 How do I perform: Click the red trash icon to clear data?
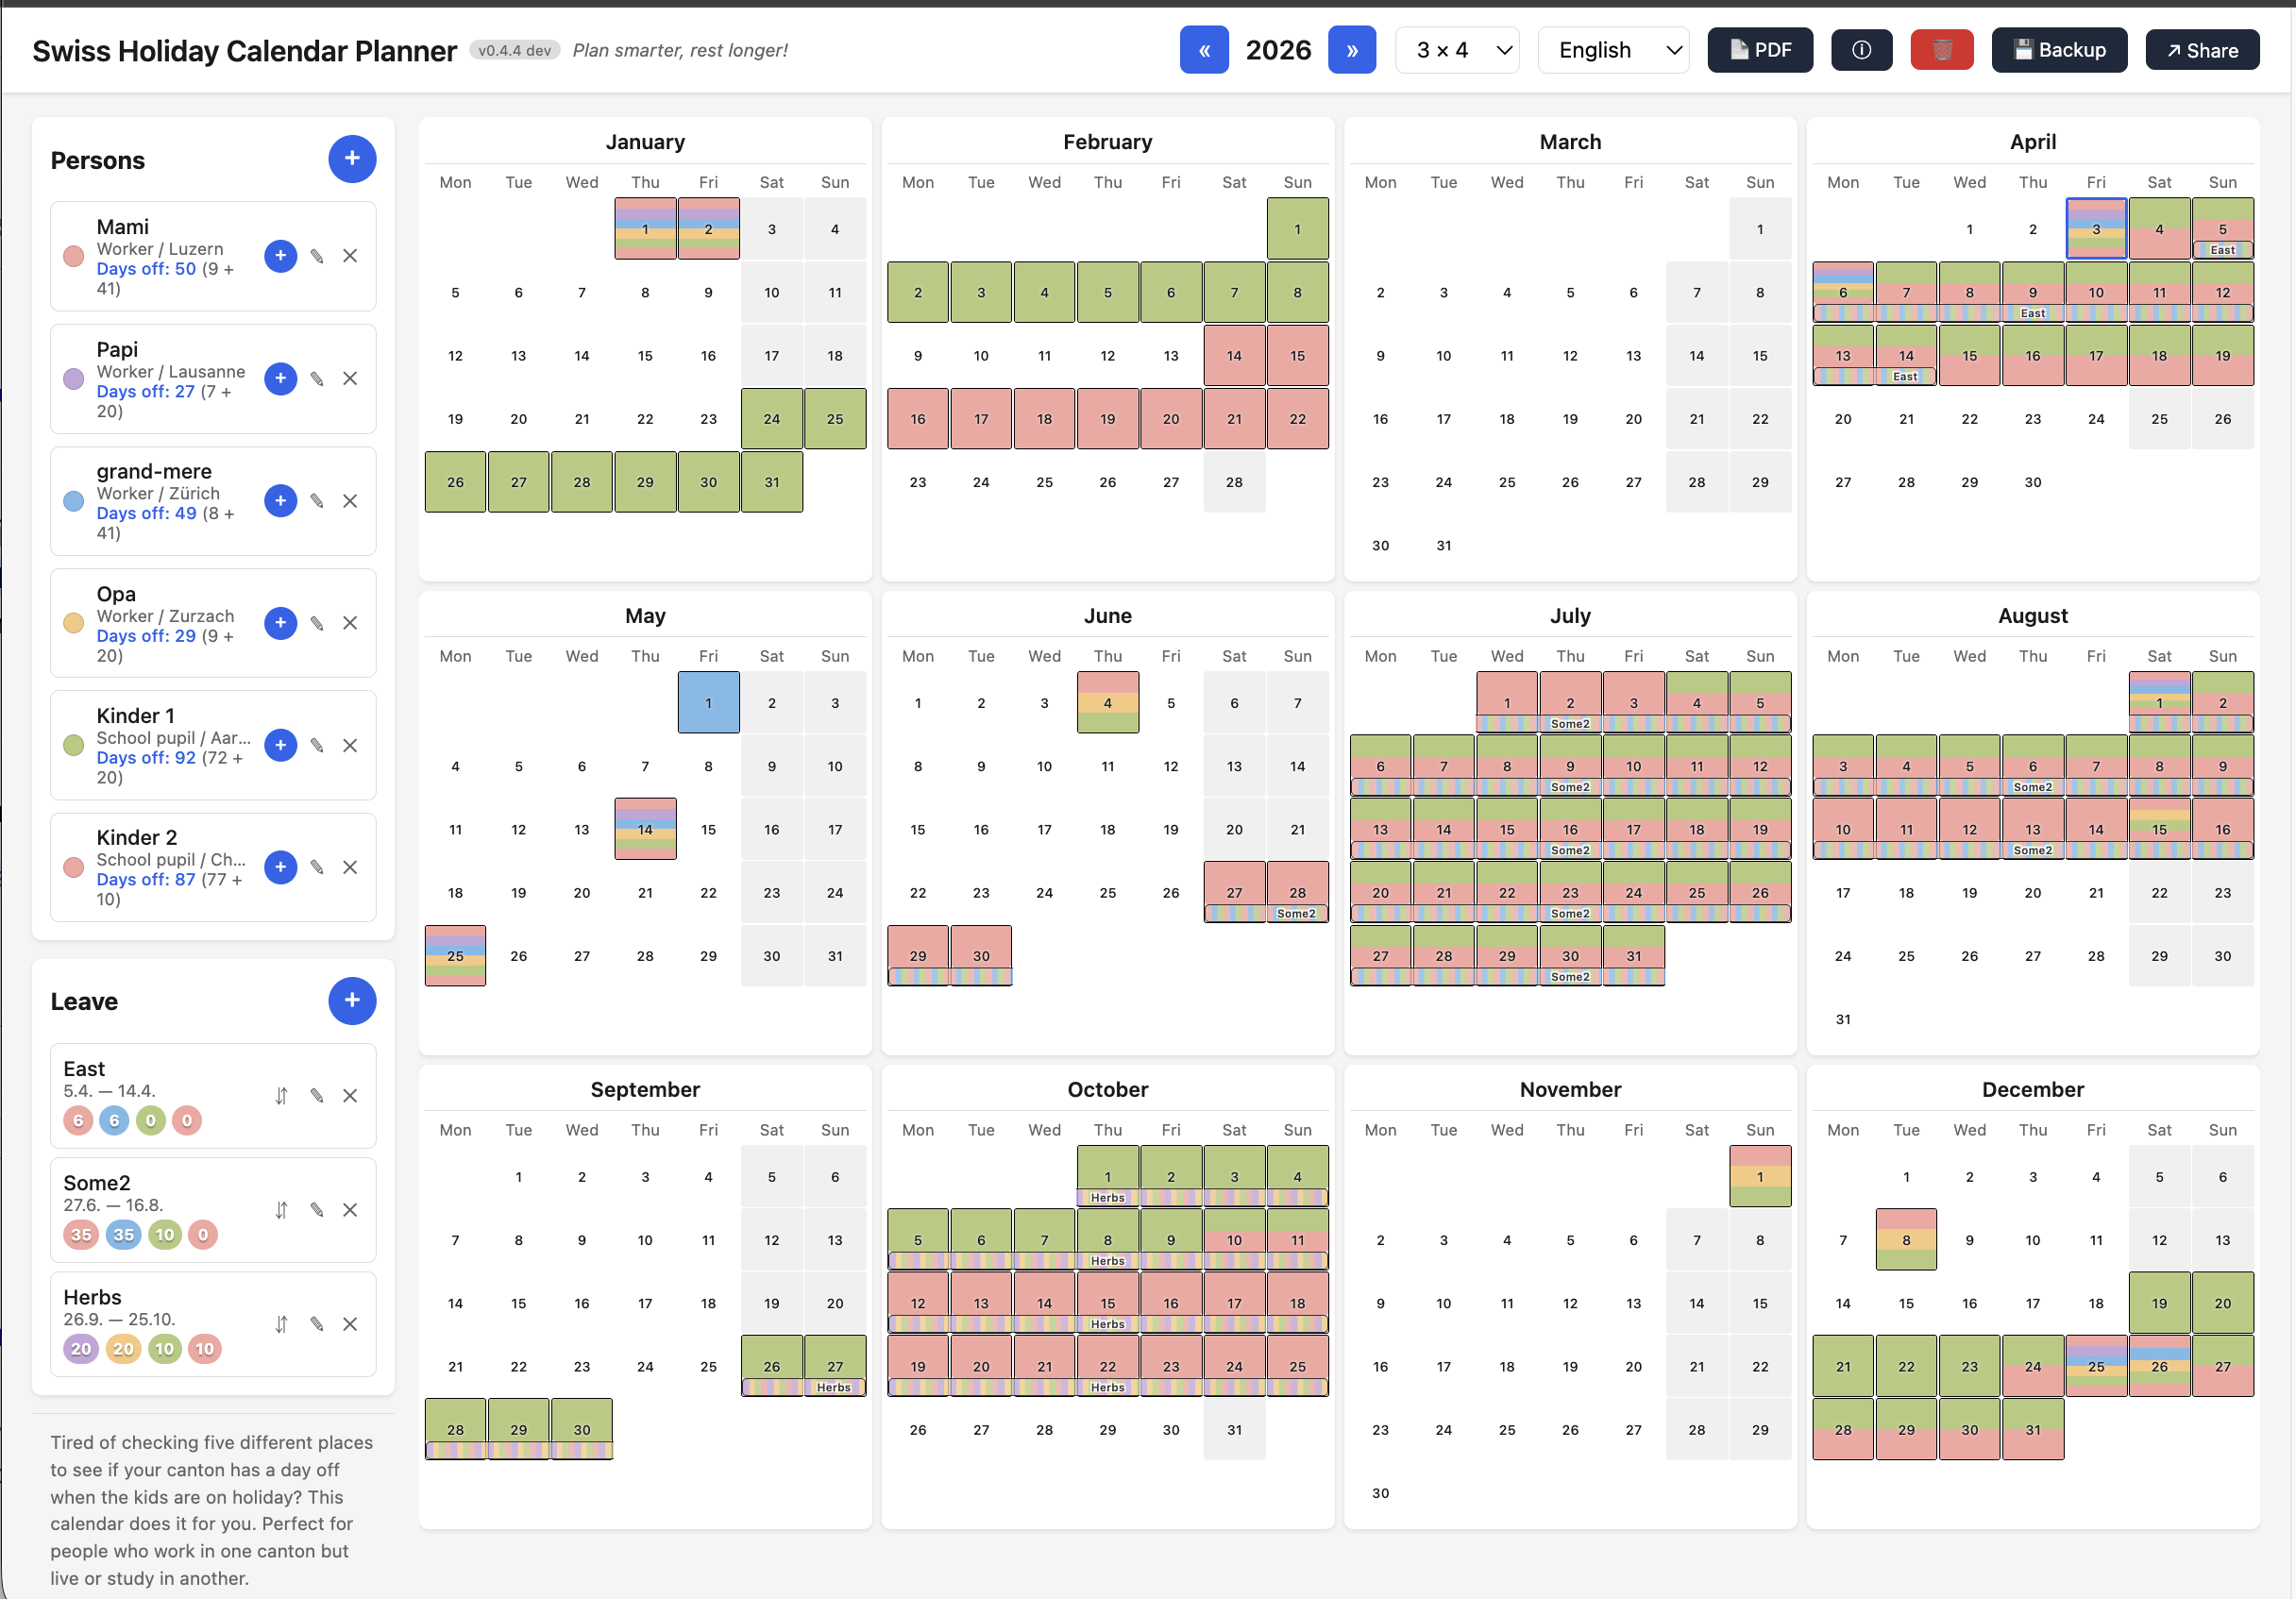(1941, 49)
